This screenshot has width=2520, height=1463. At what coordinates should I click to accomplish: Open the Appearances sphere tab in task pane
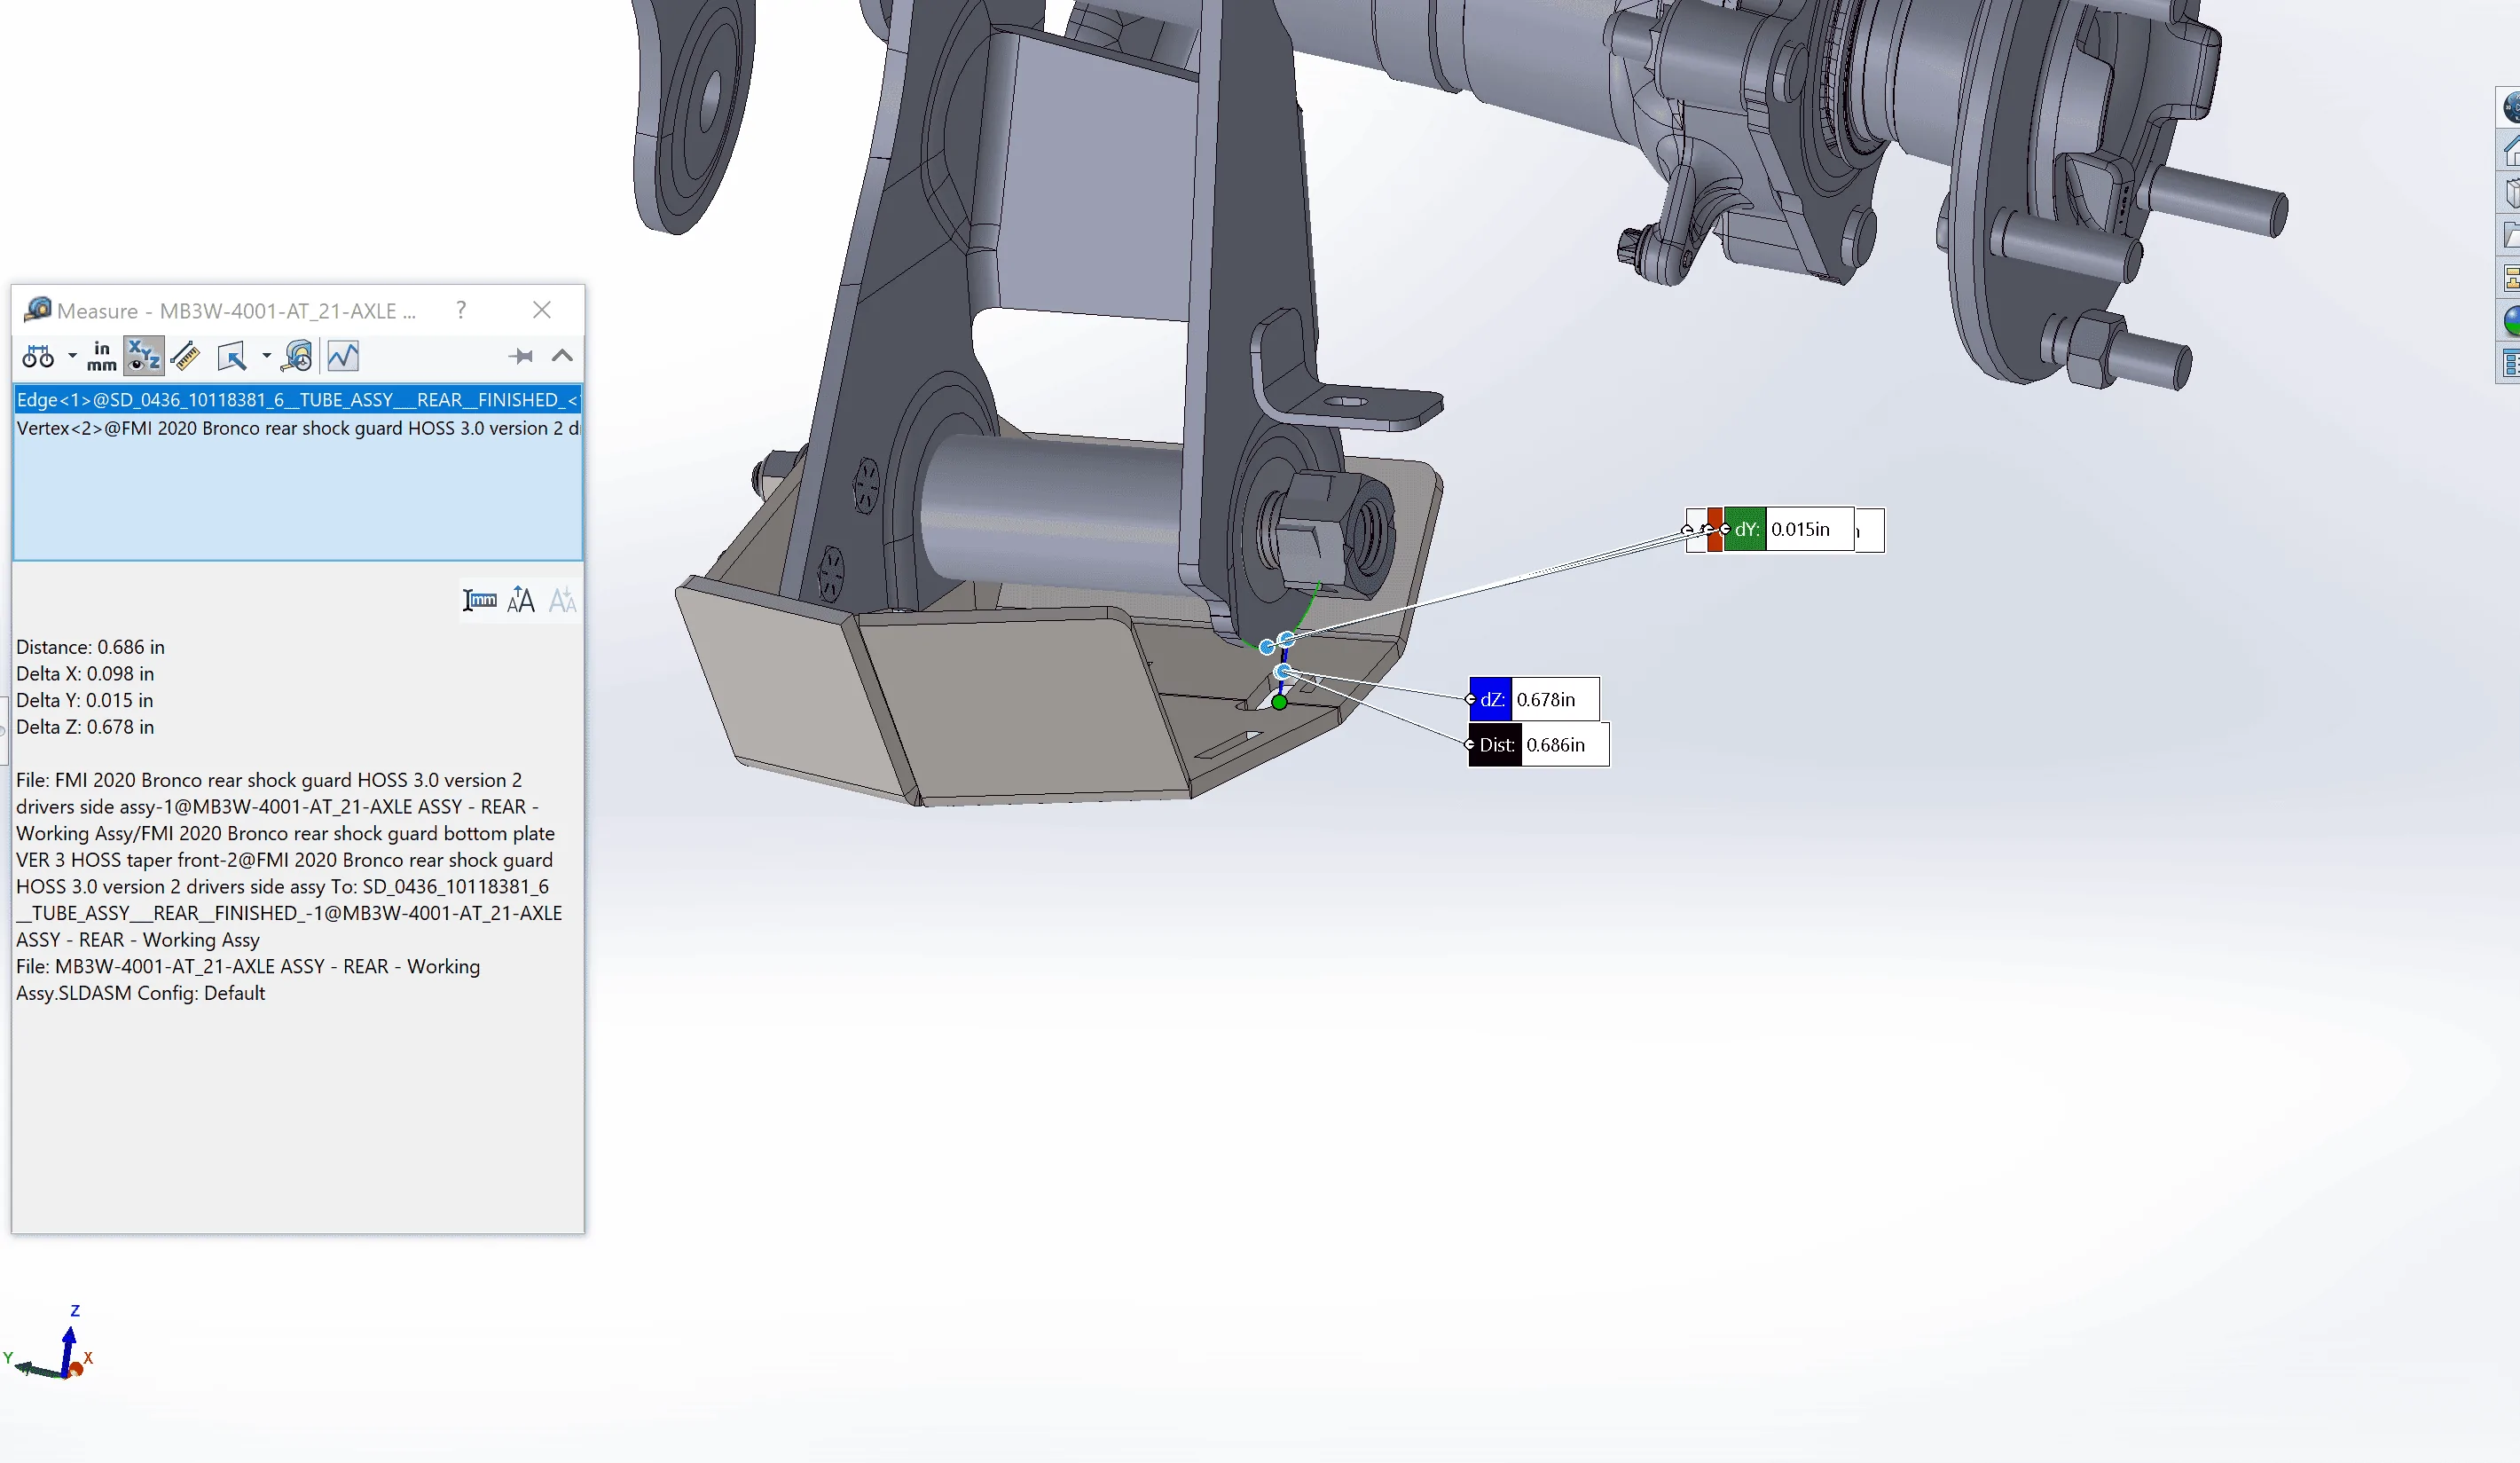2511,321
